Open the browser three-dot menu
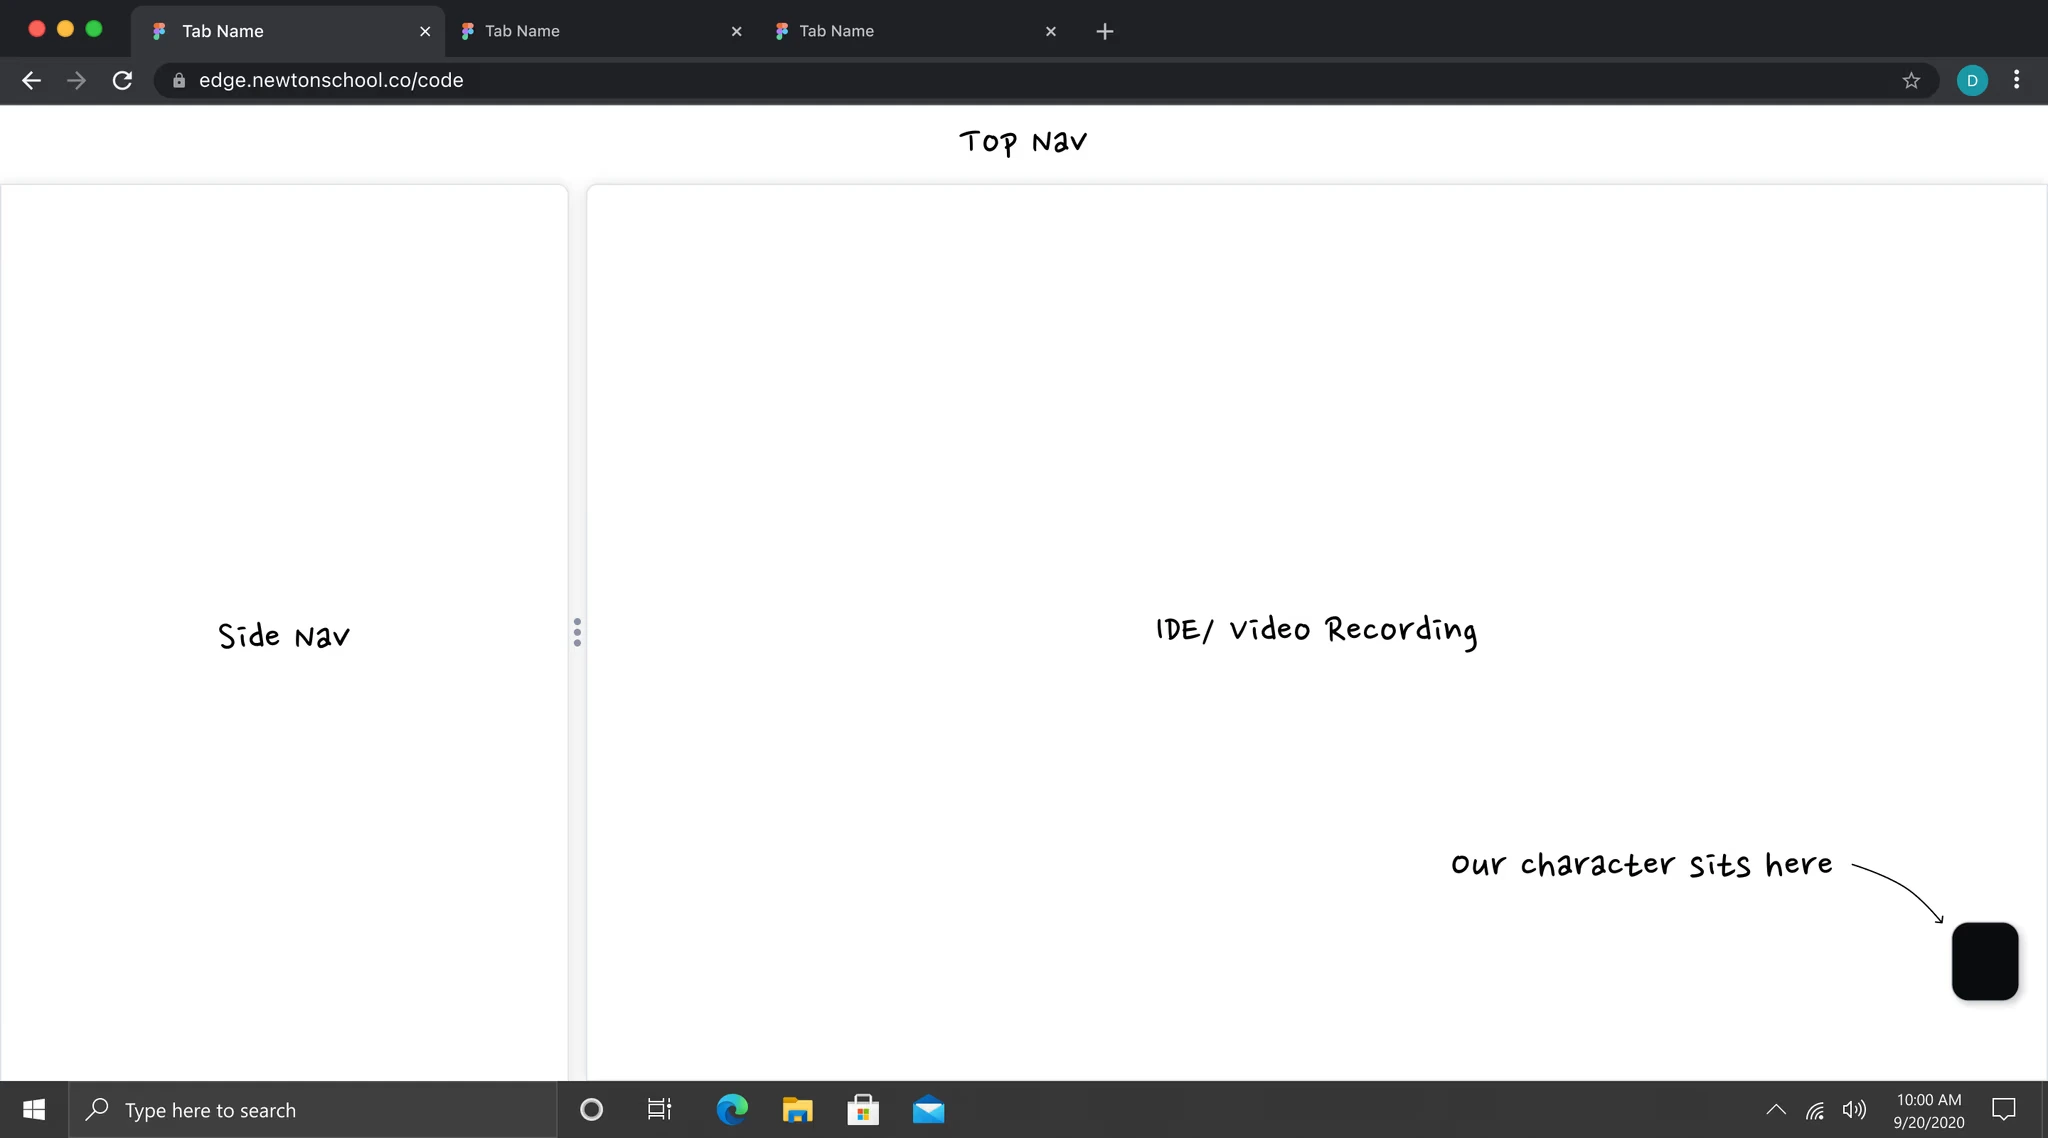 point(2016,80)
